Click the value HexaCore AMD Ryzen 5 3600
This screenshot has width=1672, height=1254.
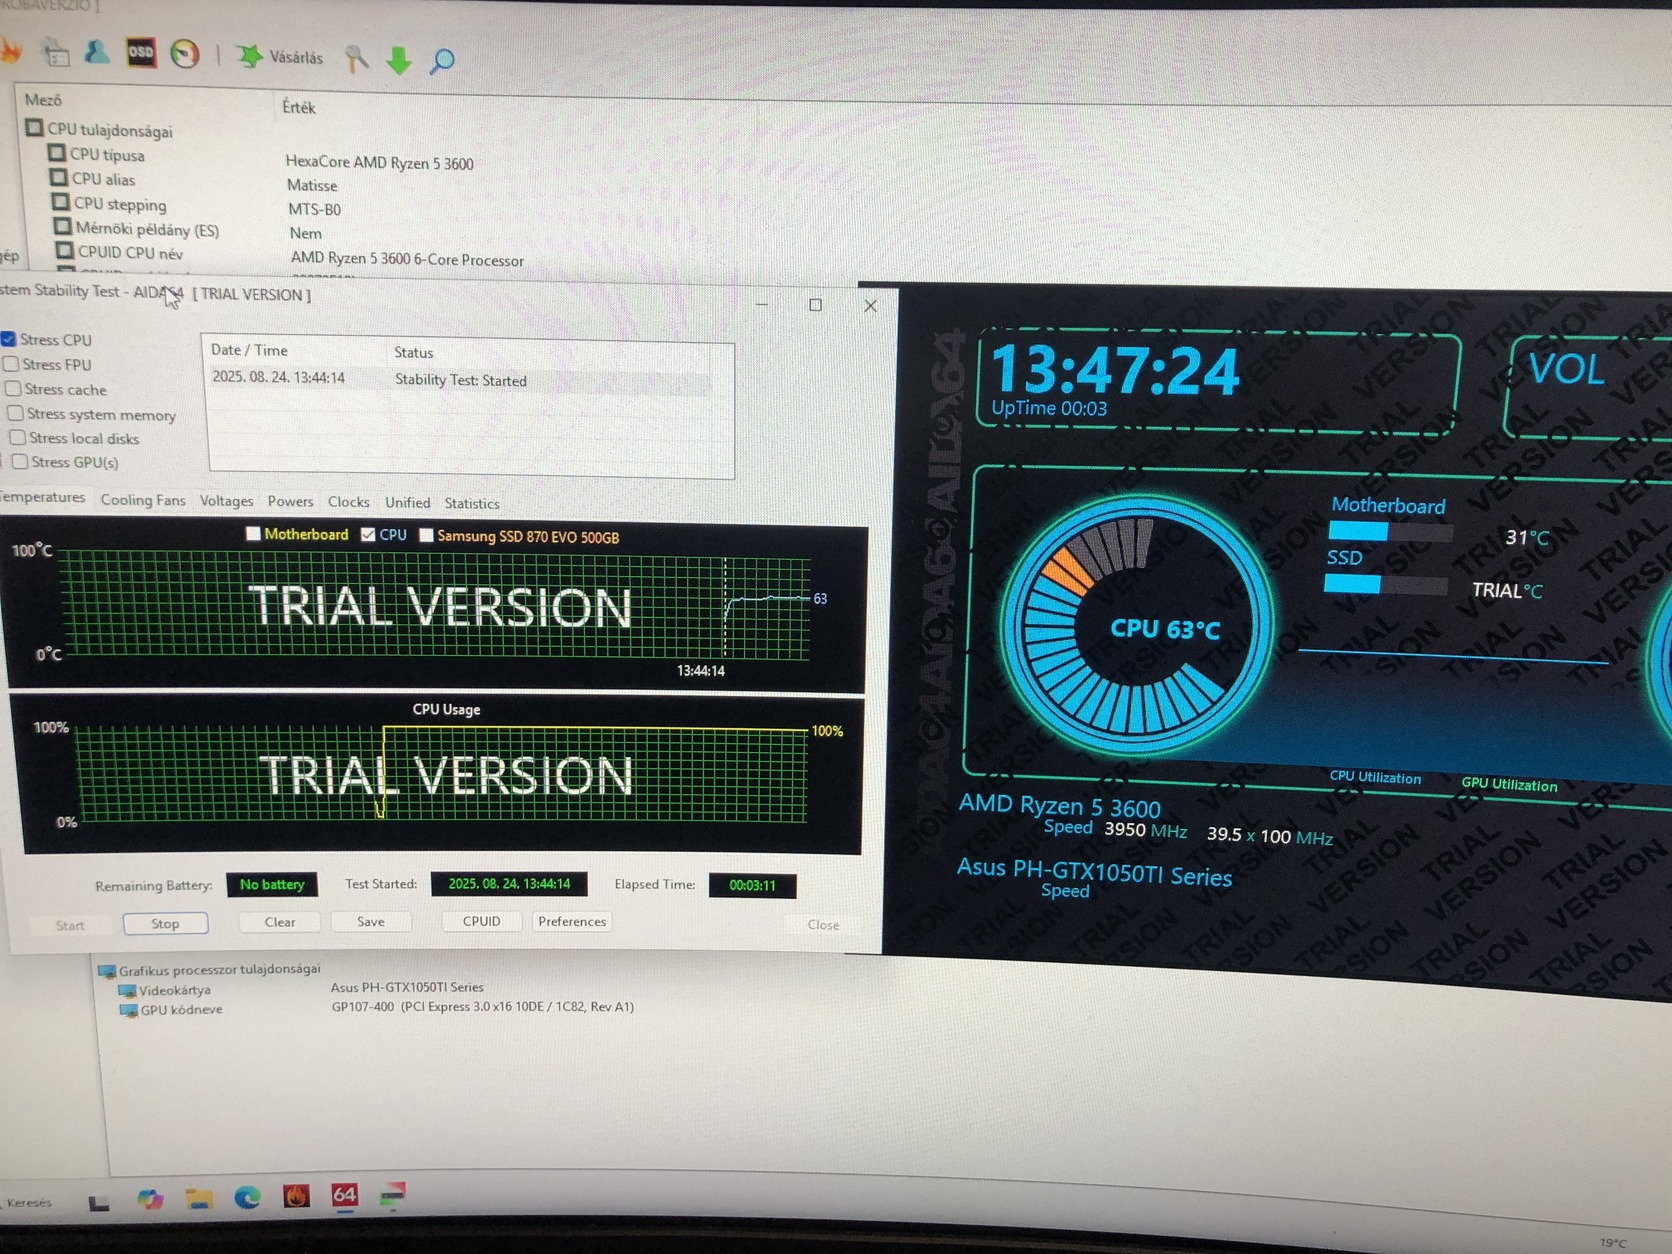point(379,162)
